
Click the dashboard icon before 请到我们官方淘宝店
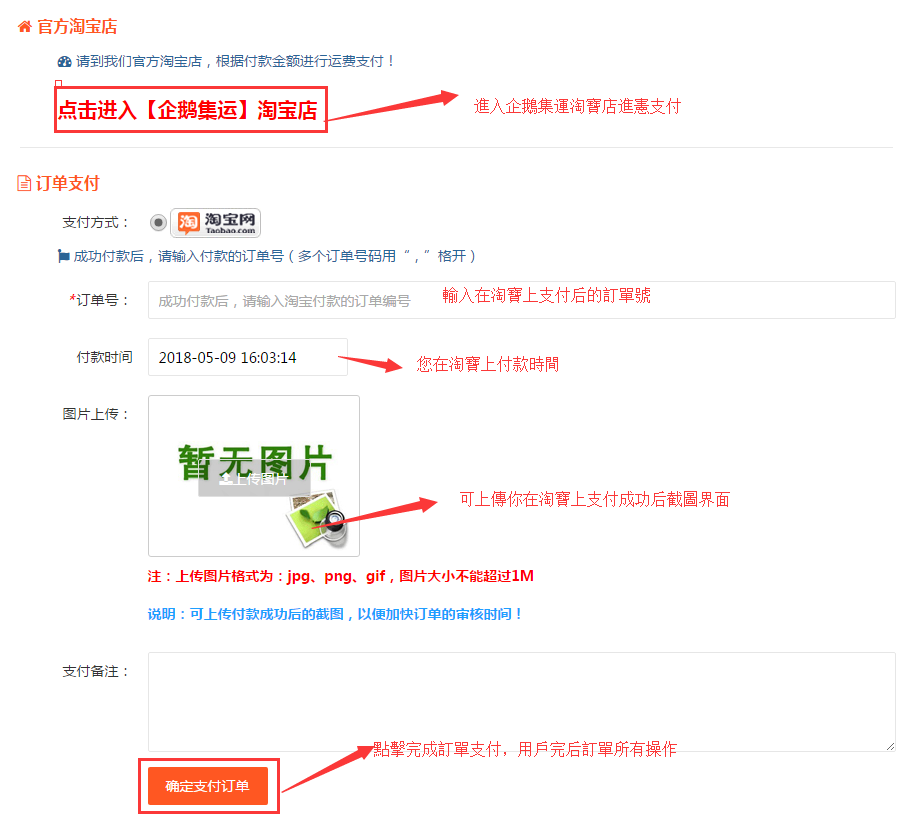click(x=64, y=62)
